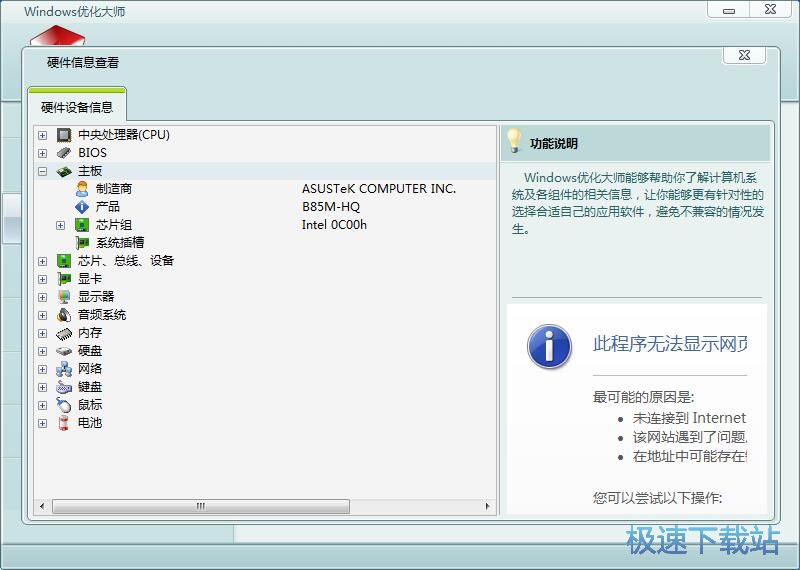Select the 显示器 label
The width and height of the screenshot is (800, 570).
[x=96, y=296]
